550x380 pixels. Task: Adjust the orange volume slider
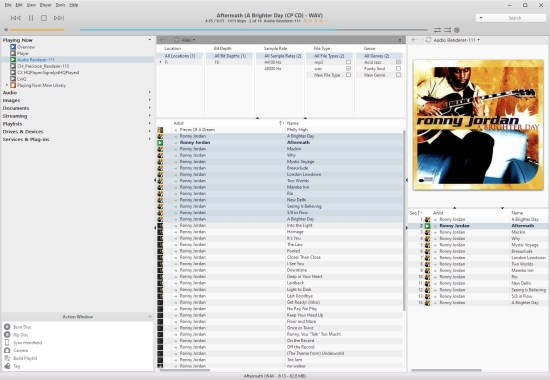[37, 30]
